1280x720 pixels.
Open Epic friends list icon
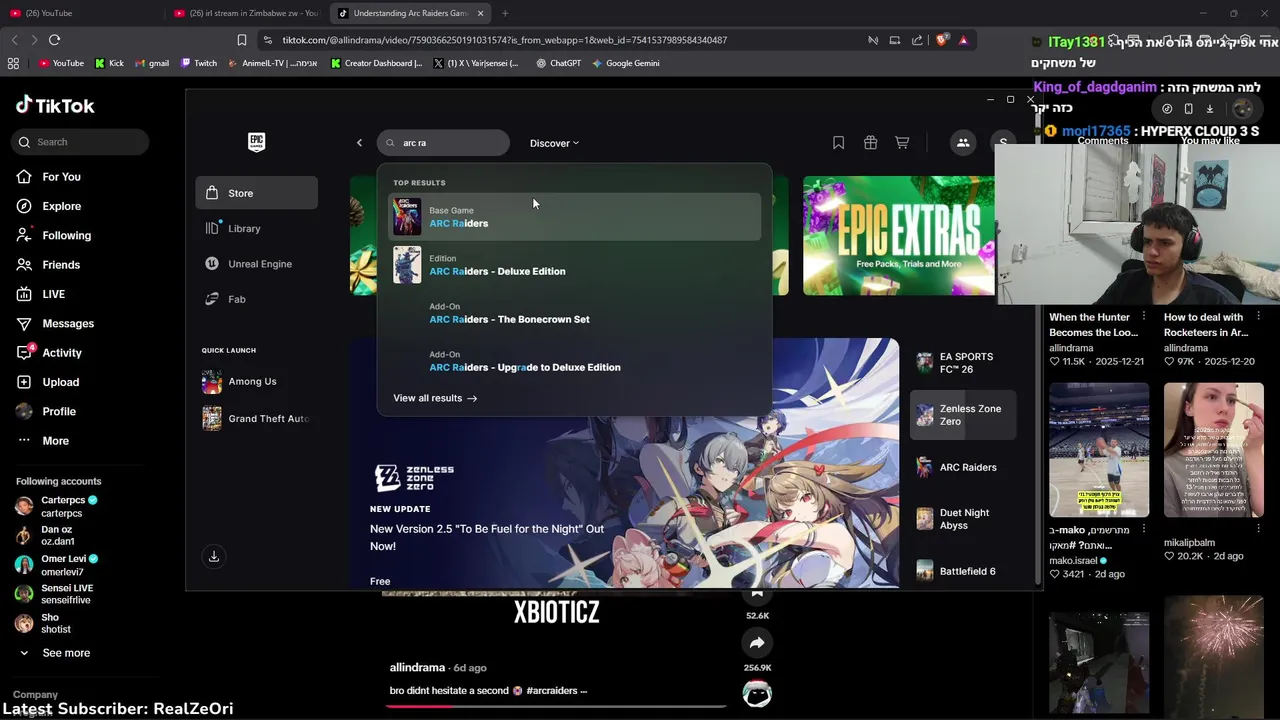[963, 143]
